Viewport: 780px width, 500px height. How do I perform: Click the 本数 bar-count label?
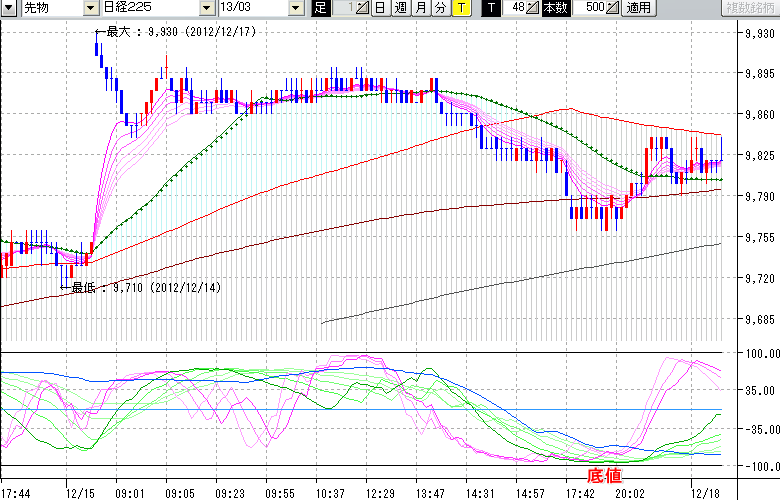[554, 8]
